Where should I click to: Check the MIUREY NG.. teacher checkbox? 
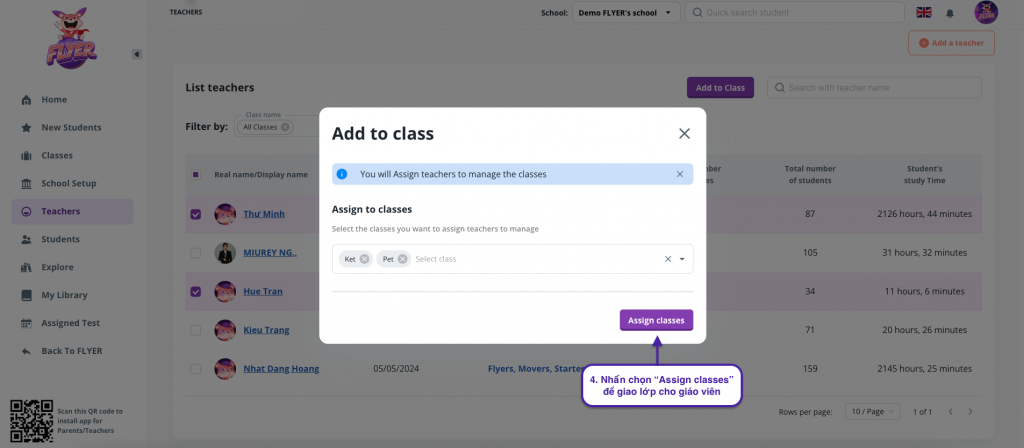click(x=196, y=253)
